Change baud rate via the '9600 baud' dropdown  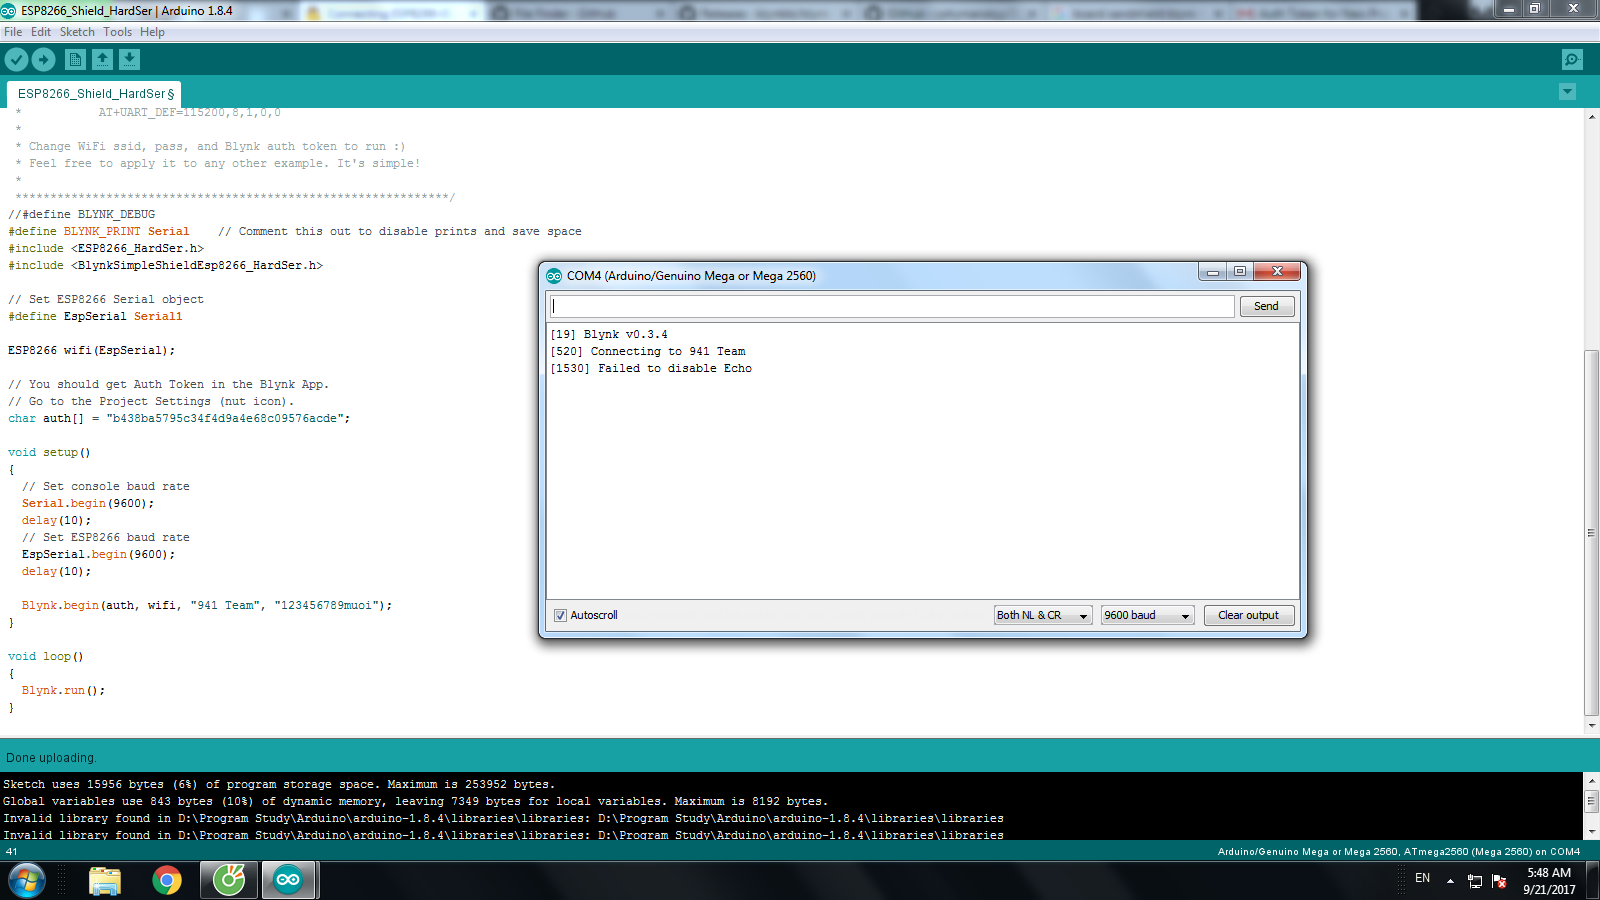(x=1146, y=615)
